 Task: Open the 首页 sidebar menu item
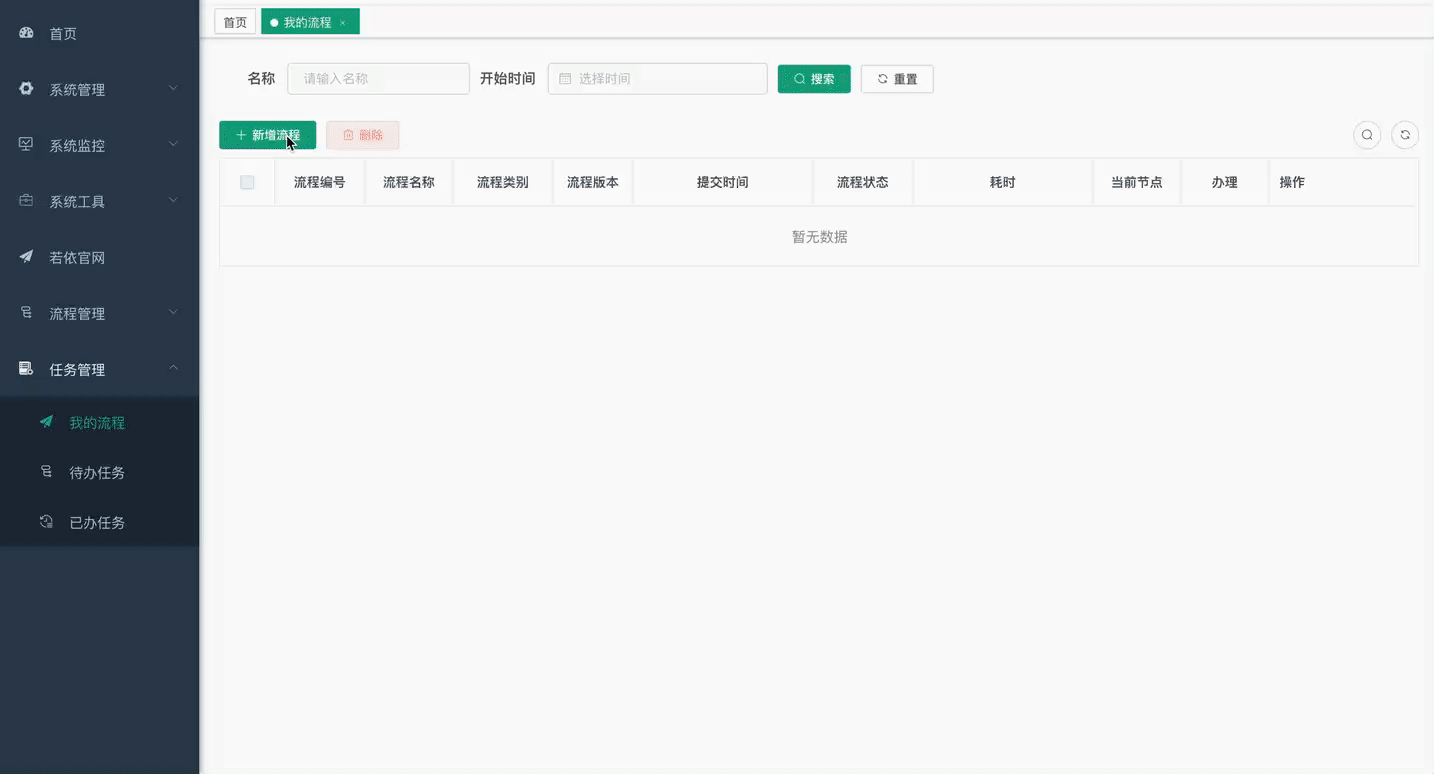pyautogui.click(x=100, y=33)
